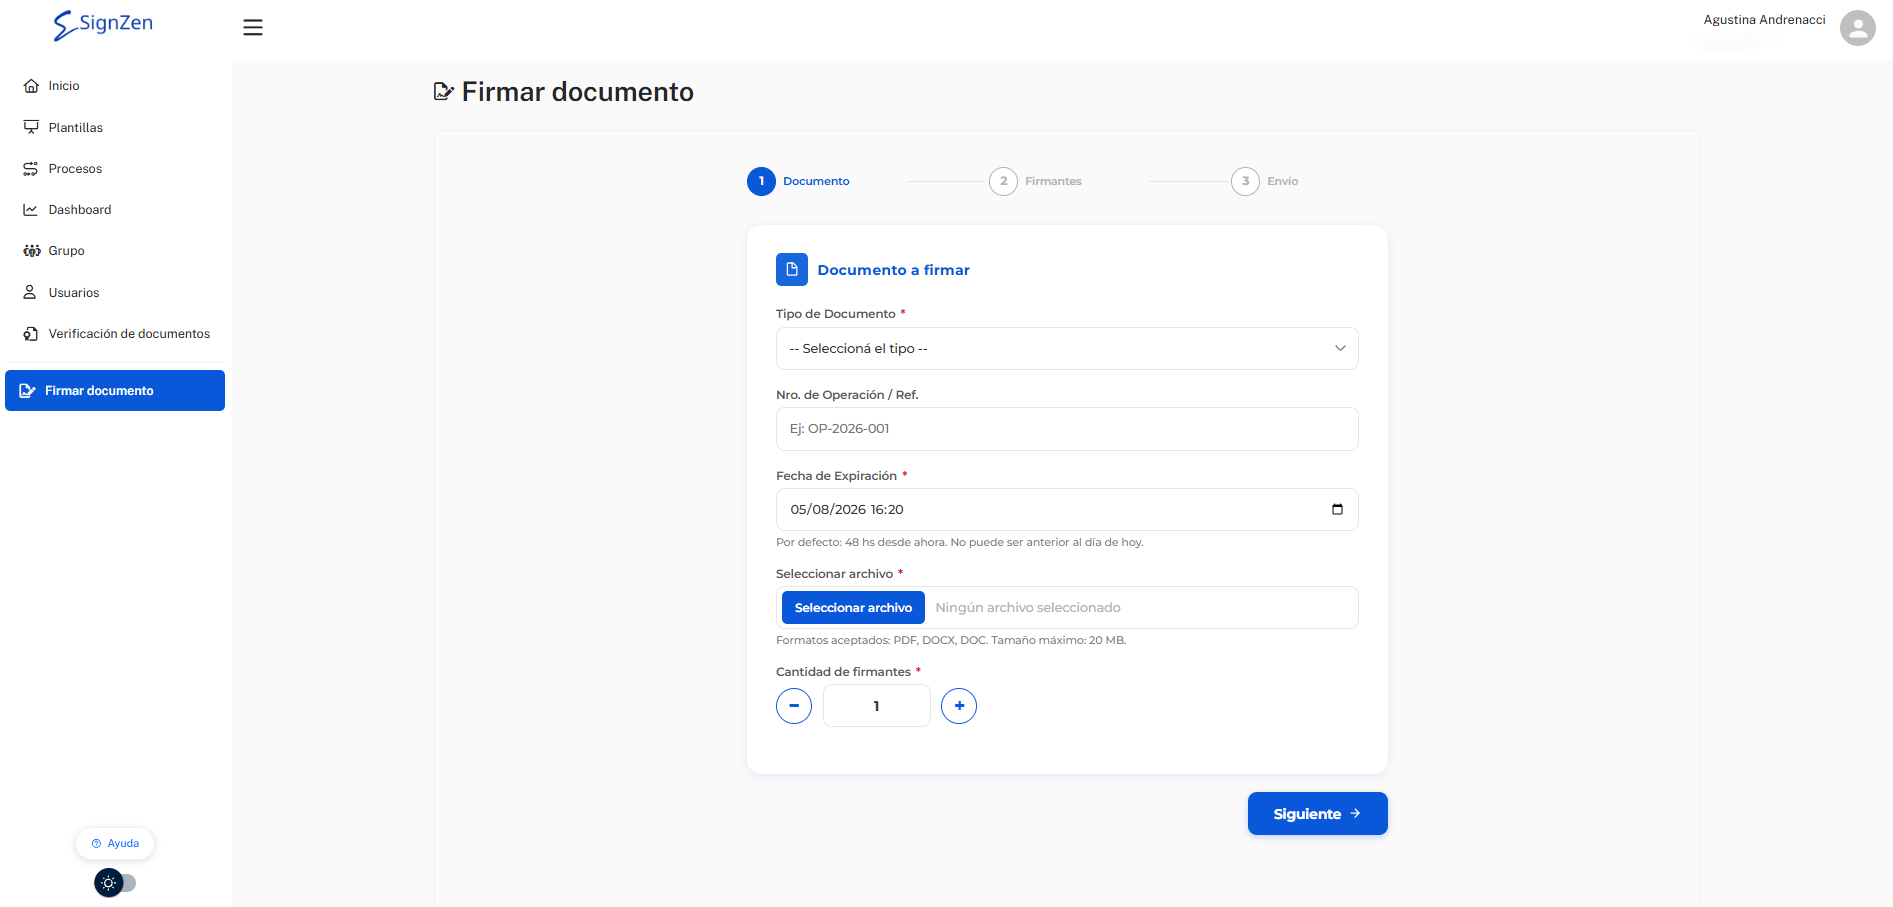1893x907 pixels.
Task: Decrease signer count with minus button
Action: 794,706
